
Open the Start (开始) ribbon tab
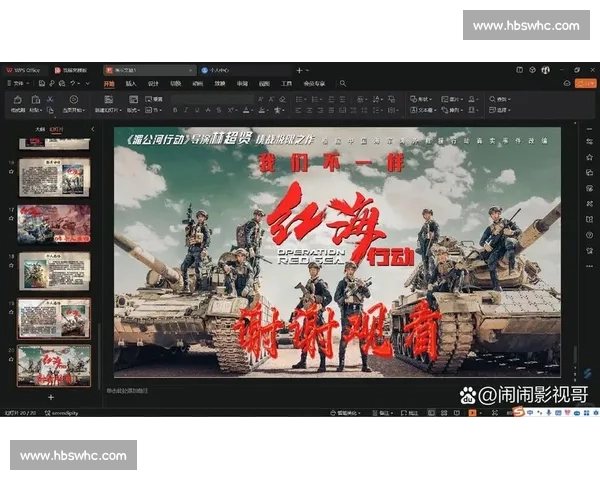109,83
